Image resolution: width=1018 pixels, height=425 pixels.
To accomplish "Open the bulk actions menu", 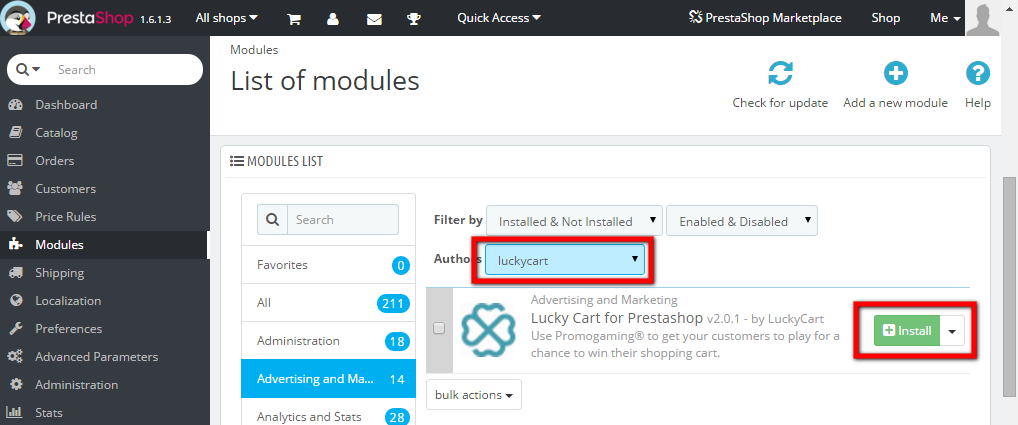I will [474, 395].
